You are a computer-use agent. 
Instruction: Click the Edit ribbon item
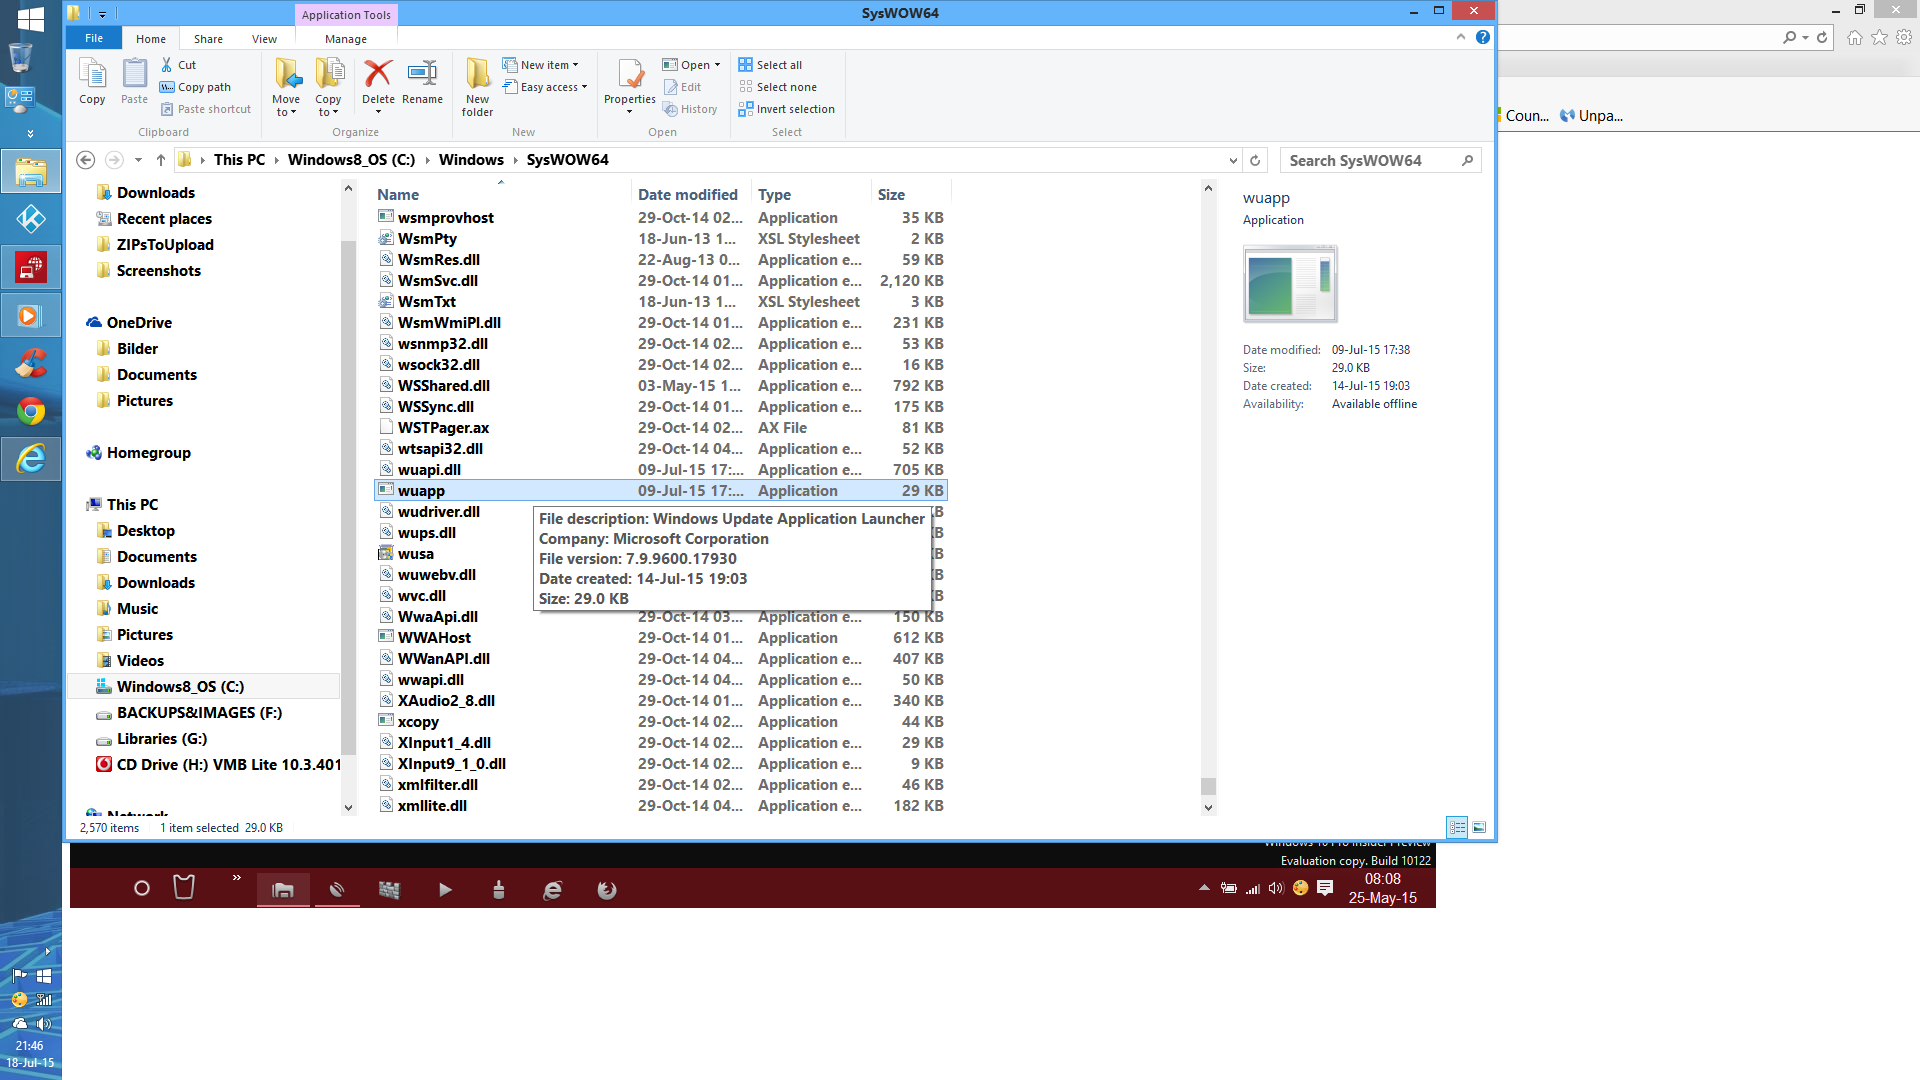682,87
